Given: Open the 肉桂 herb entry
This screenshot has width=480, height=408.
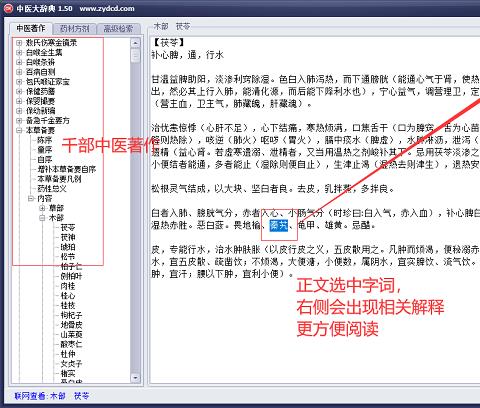Looking at the screenshot, I should coord(68,286).
